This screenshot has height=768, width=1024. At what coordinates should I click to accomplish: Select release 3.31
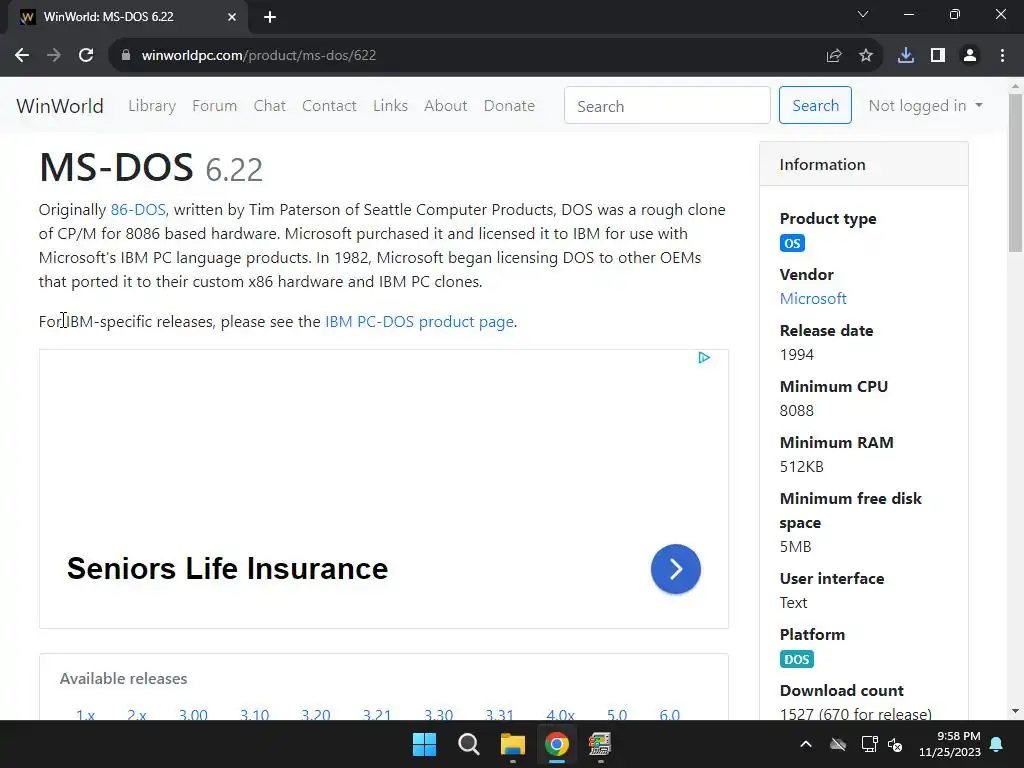pyautogui.click(x=500, y=715)
